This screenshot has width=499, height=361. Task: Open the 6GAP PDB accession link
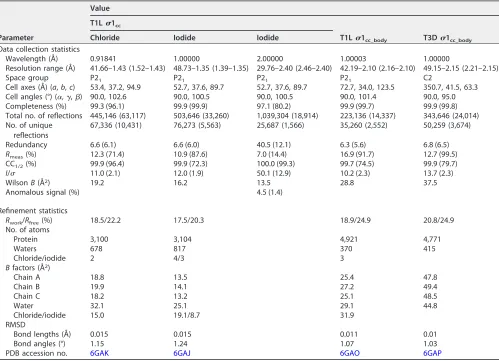pyautogui.click(x=432, y=353)
